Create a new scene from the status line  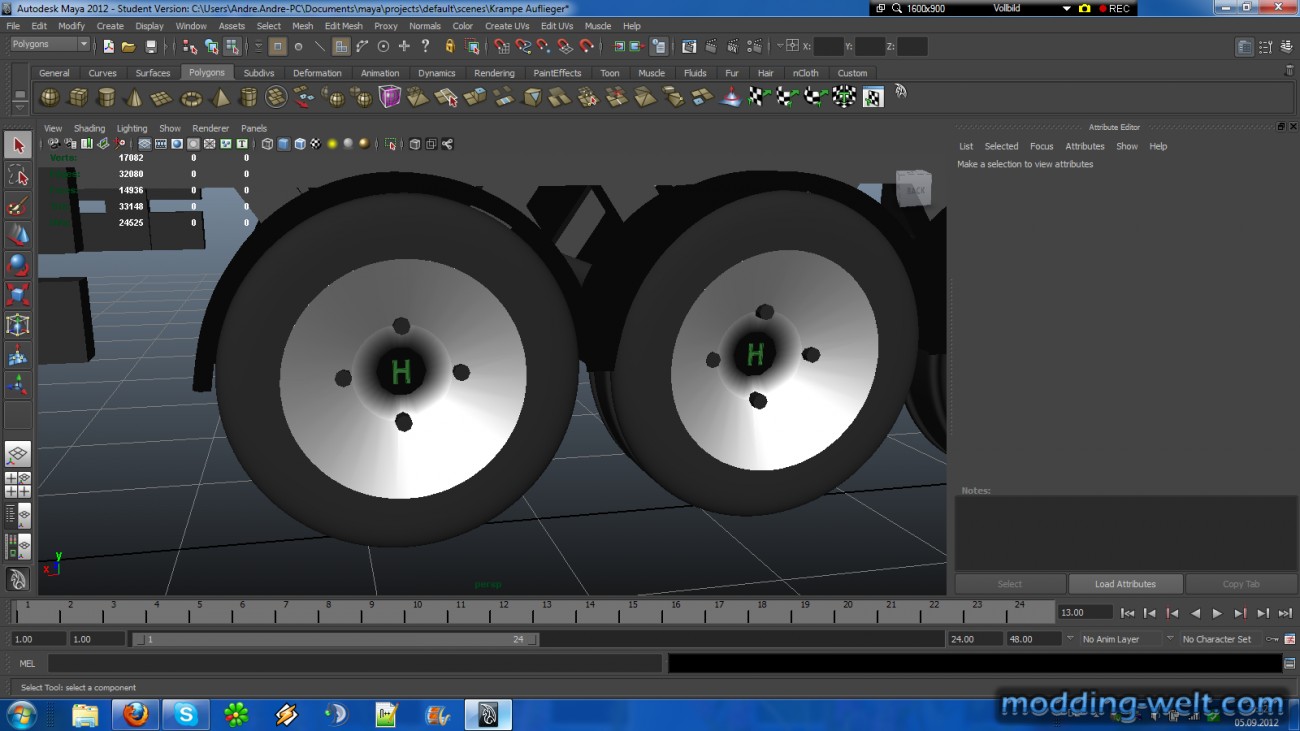(108, 46)
